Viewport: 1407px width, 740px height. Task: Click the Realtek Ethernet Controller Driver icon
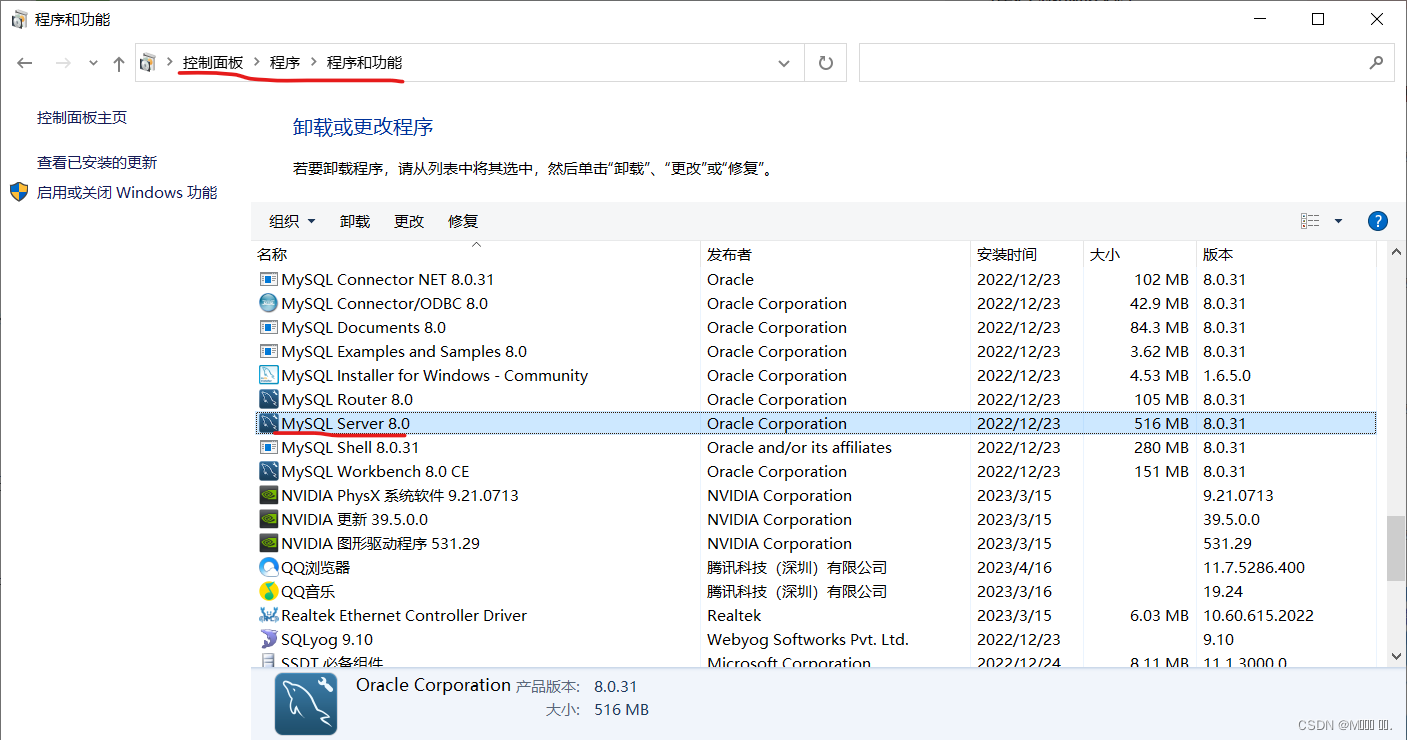(268, 615)
